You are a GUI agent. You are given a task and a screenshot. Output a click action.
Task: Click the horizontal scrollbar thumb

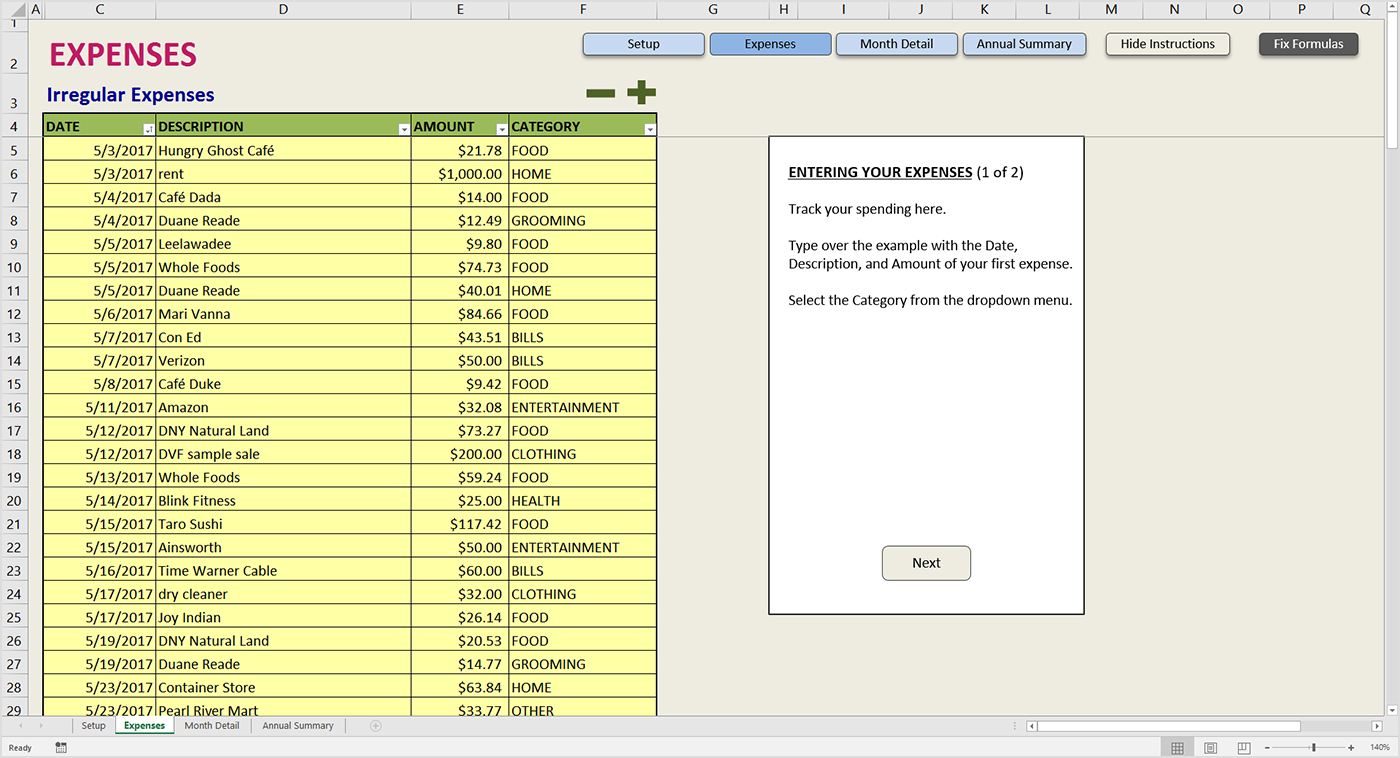(1168, 726)
